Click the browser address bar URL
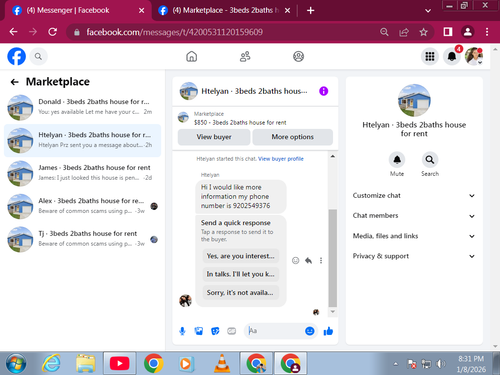Image resolution: width=500 pixels, height=375 pixels. [x=175, y=32]
